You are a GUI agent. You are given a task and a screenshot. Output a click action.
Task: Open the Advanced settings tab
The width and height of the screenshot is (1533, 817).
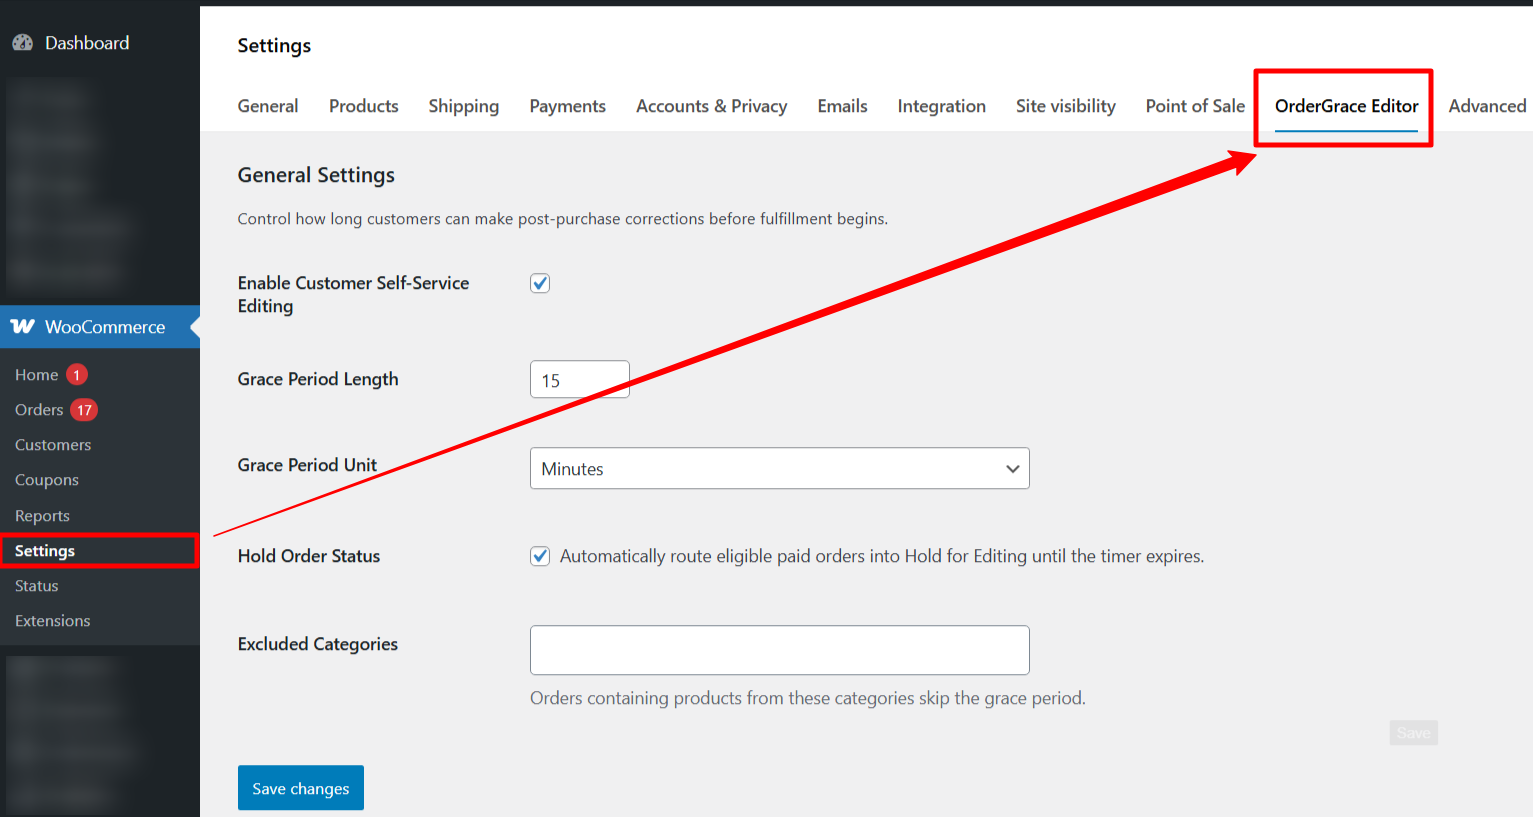[1487, 106]
